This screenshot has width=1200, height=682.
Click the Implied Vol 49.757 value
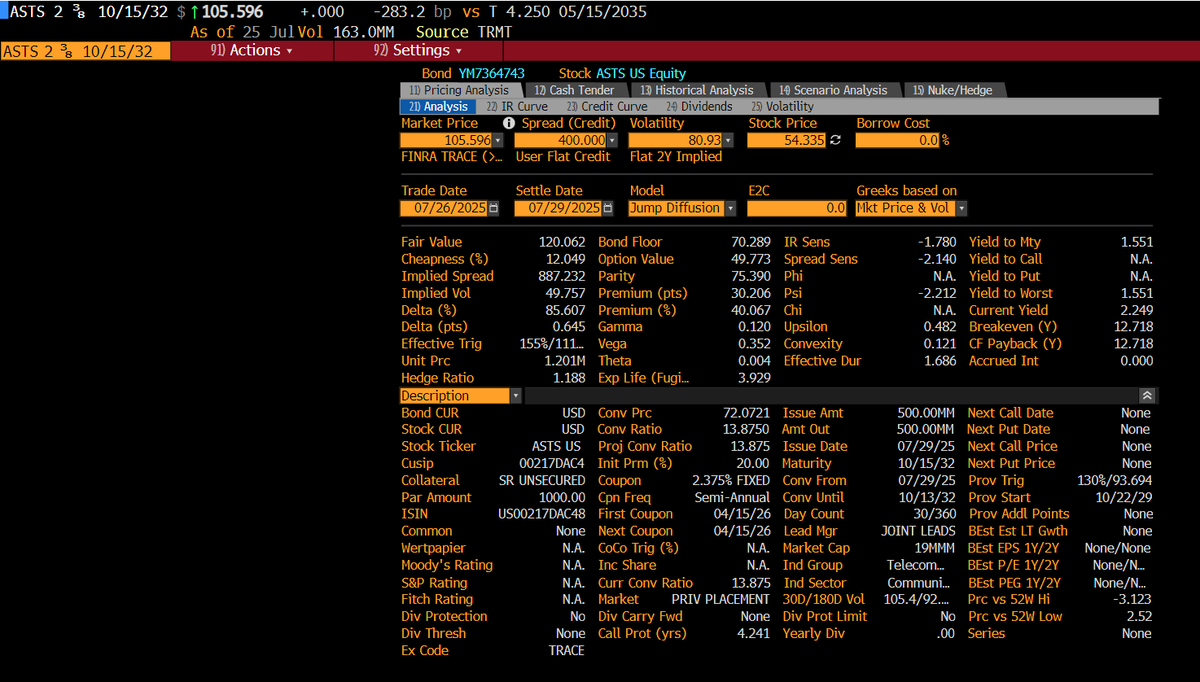[x=565, y=293]
